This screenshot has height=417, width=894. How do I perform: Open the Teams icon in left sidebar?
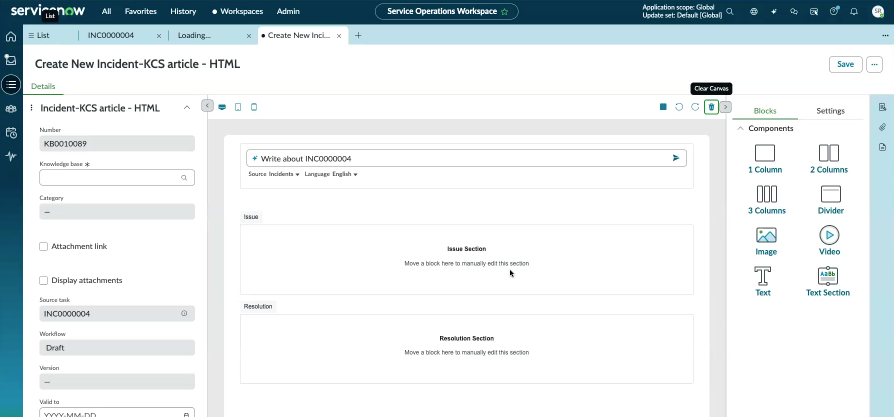(10, 108)
